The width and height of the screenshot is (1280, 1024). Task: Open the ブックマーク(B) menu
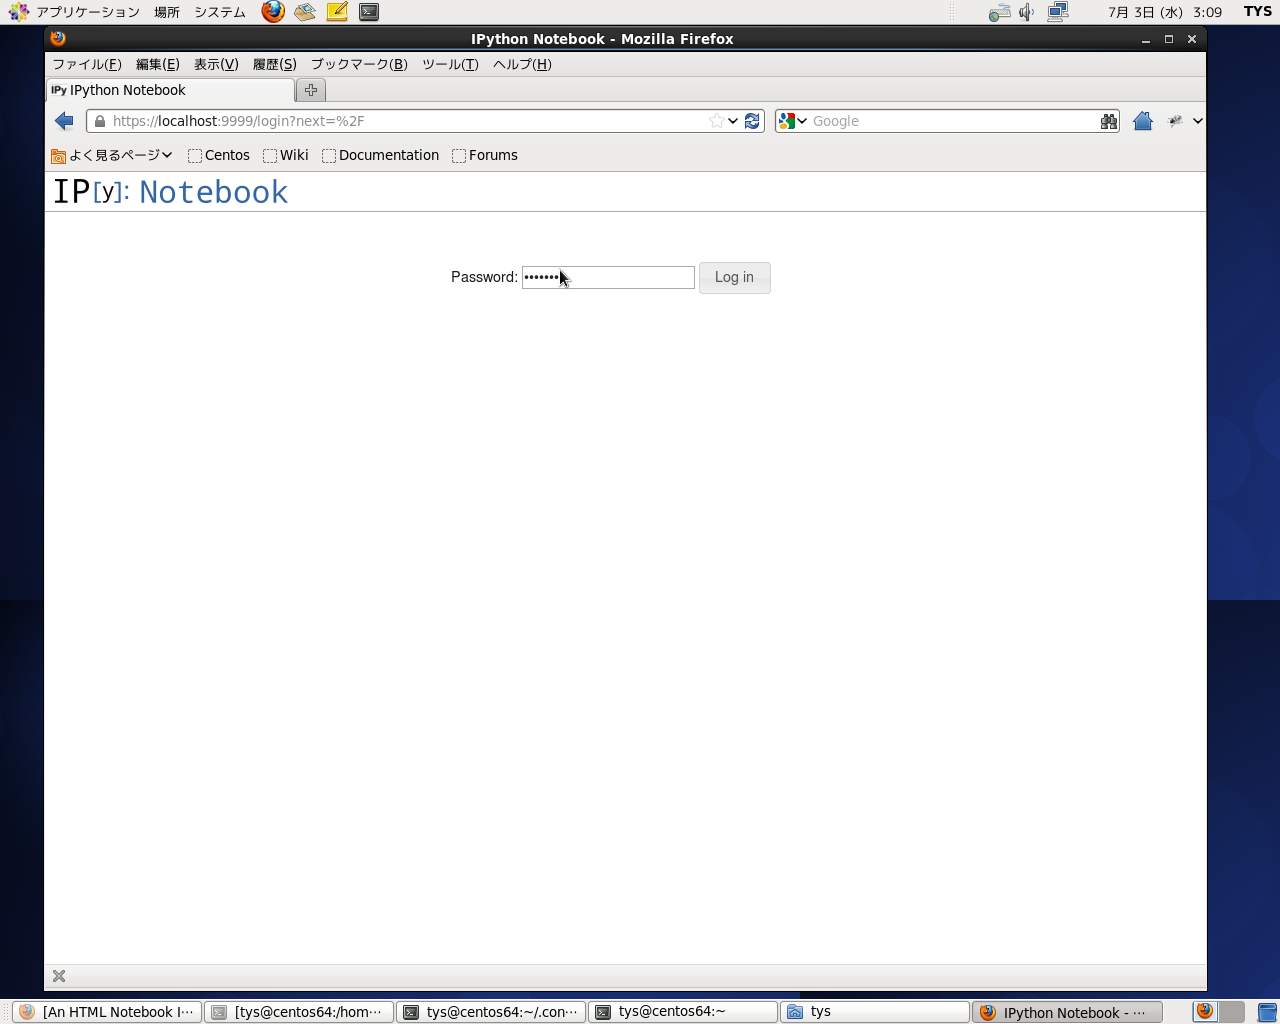[359, 64]
